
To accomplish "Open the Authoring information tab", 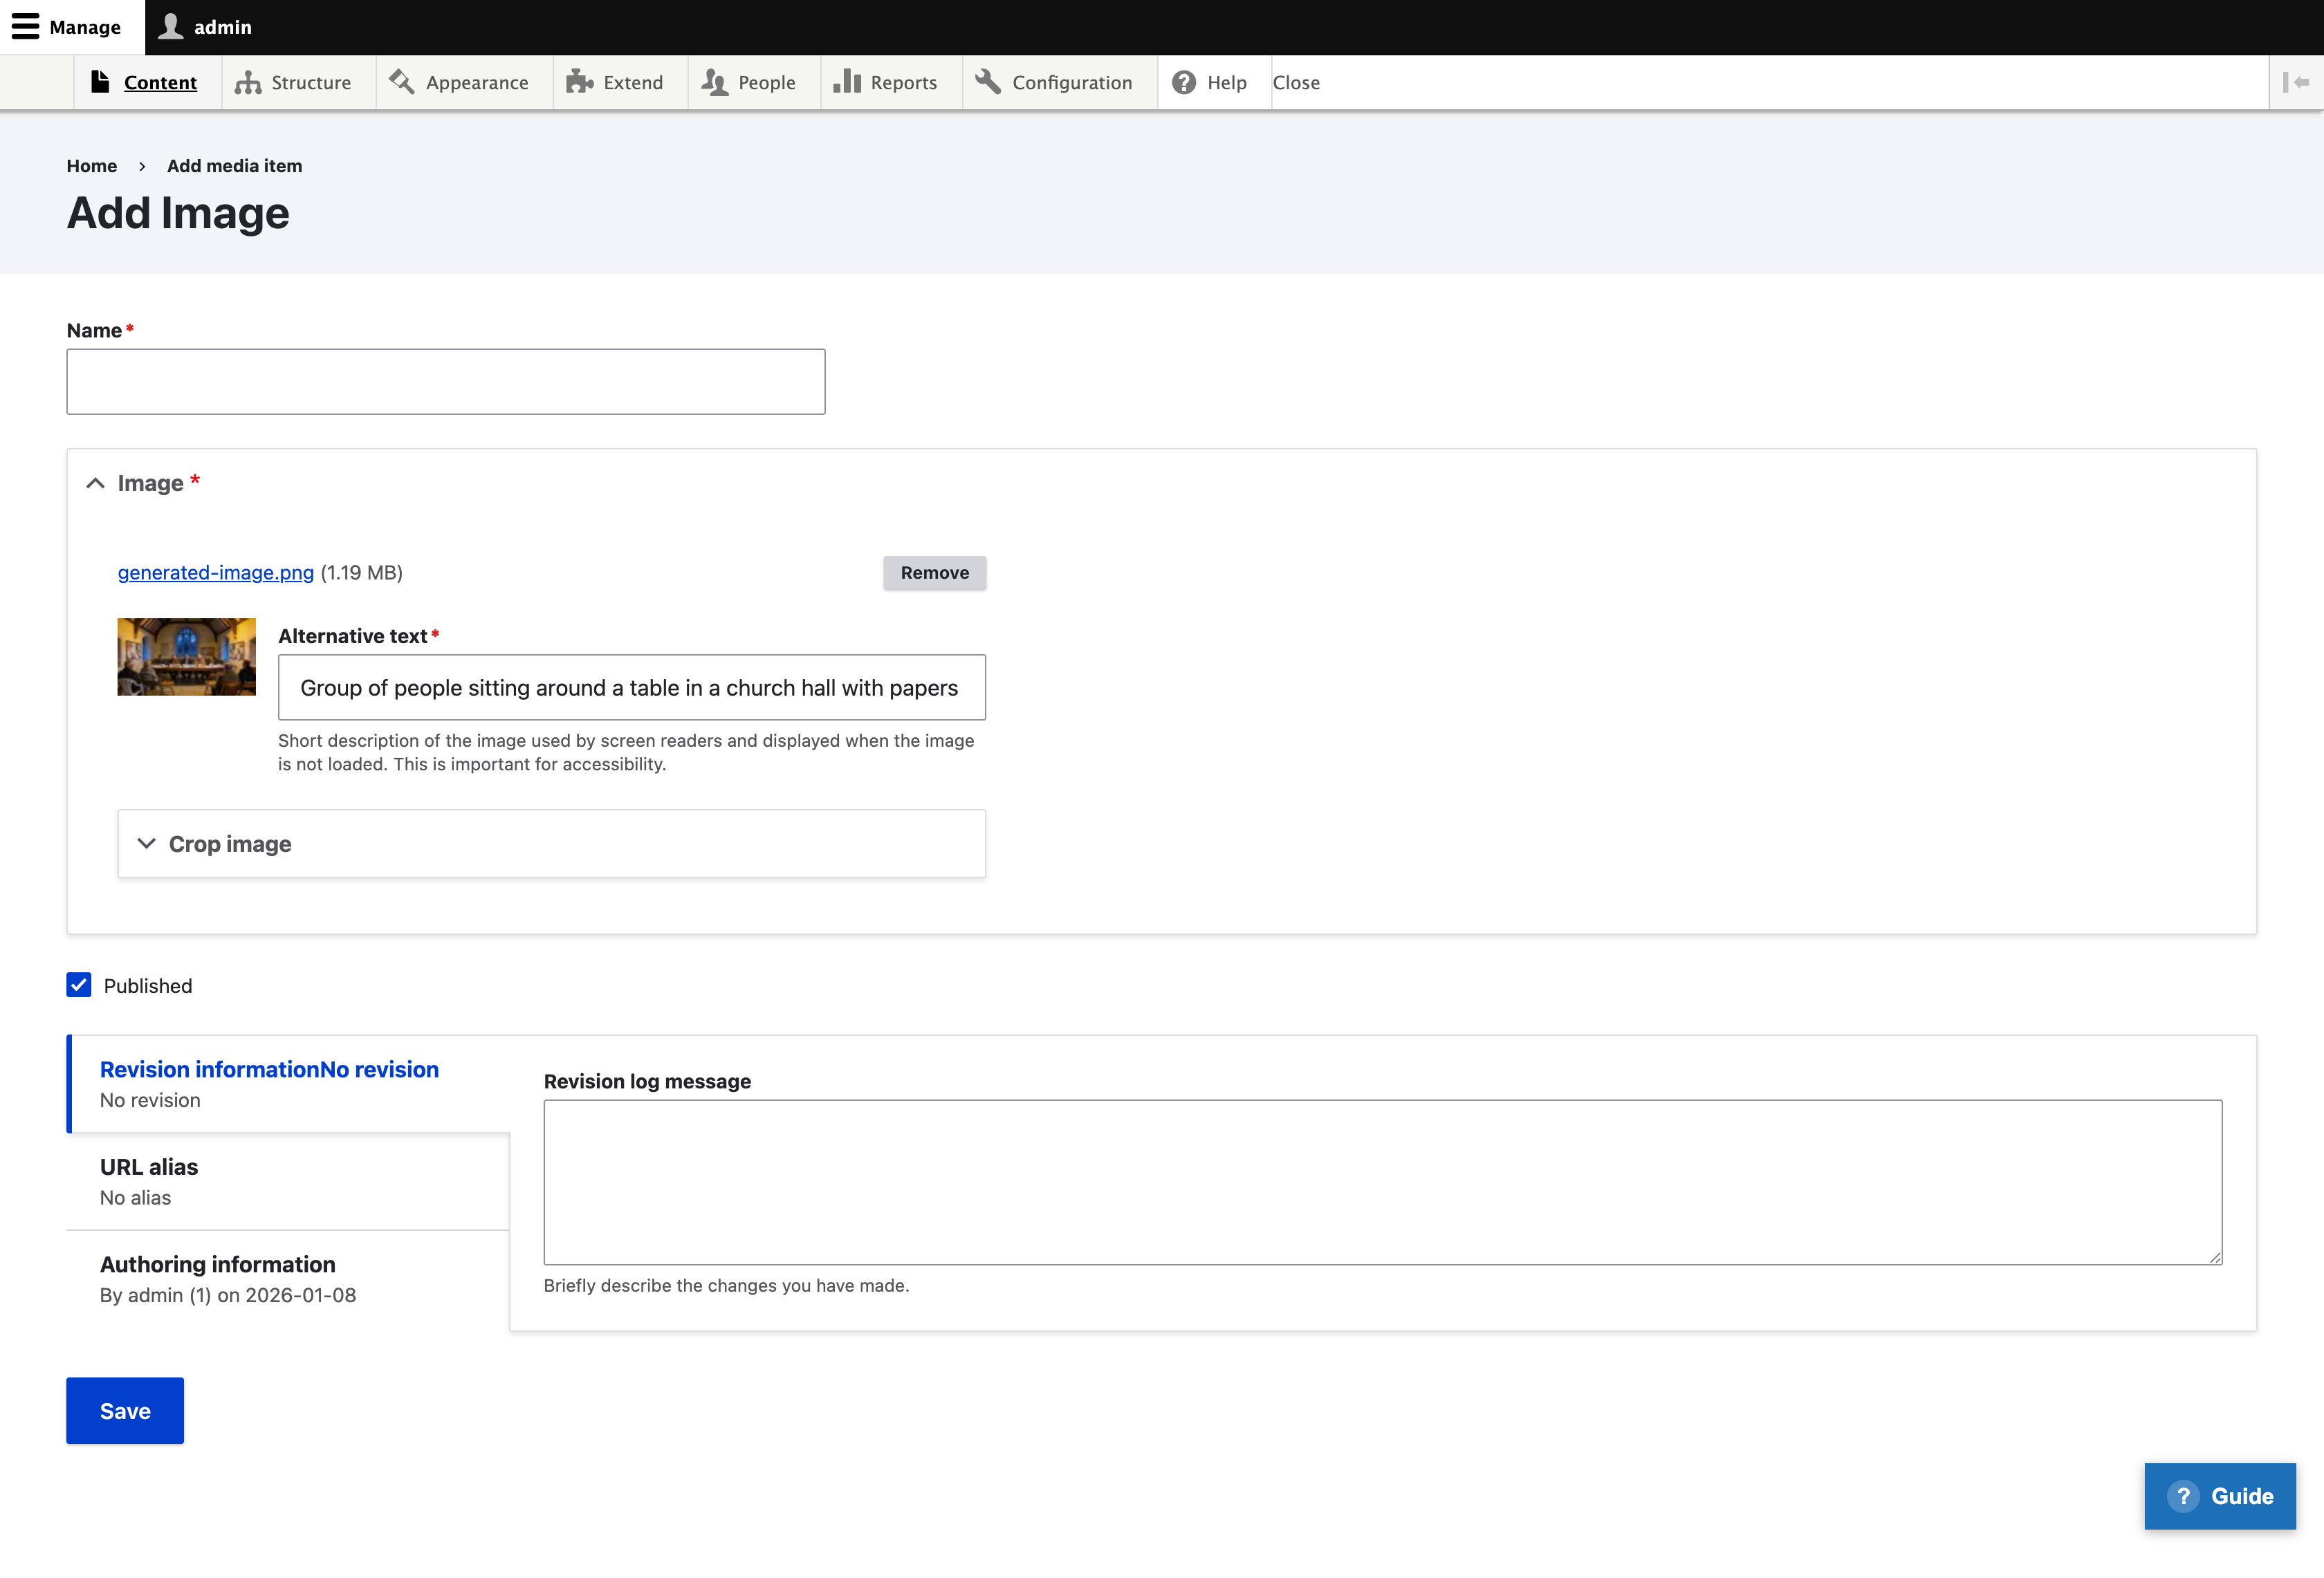I will (217, 1264).
